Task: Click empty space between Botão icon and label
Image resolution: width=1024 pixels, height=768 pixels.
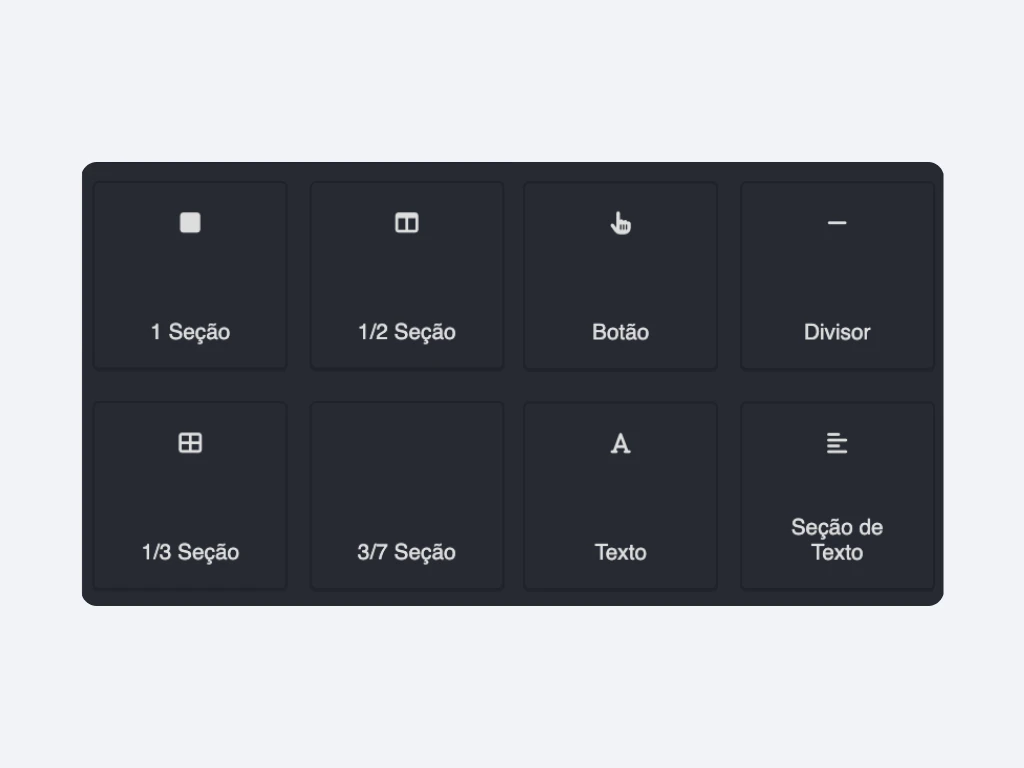Action: [621, 278]
